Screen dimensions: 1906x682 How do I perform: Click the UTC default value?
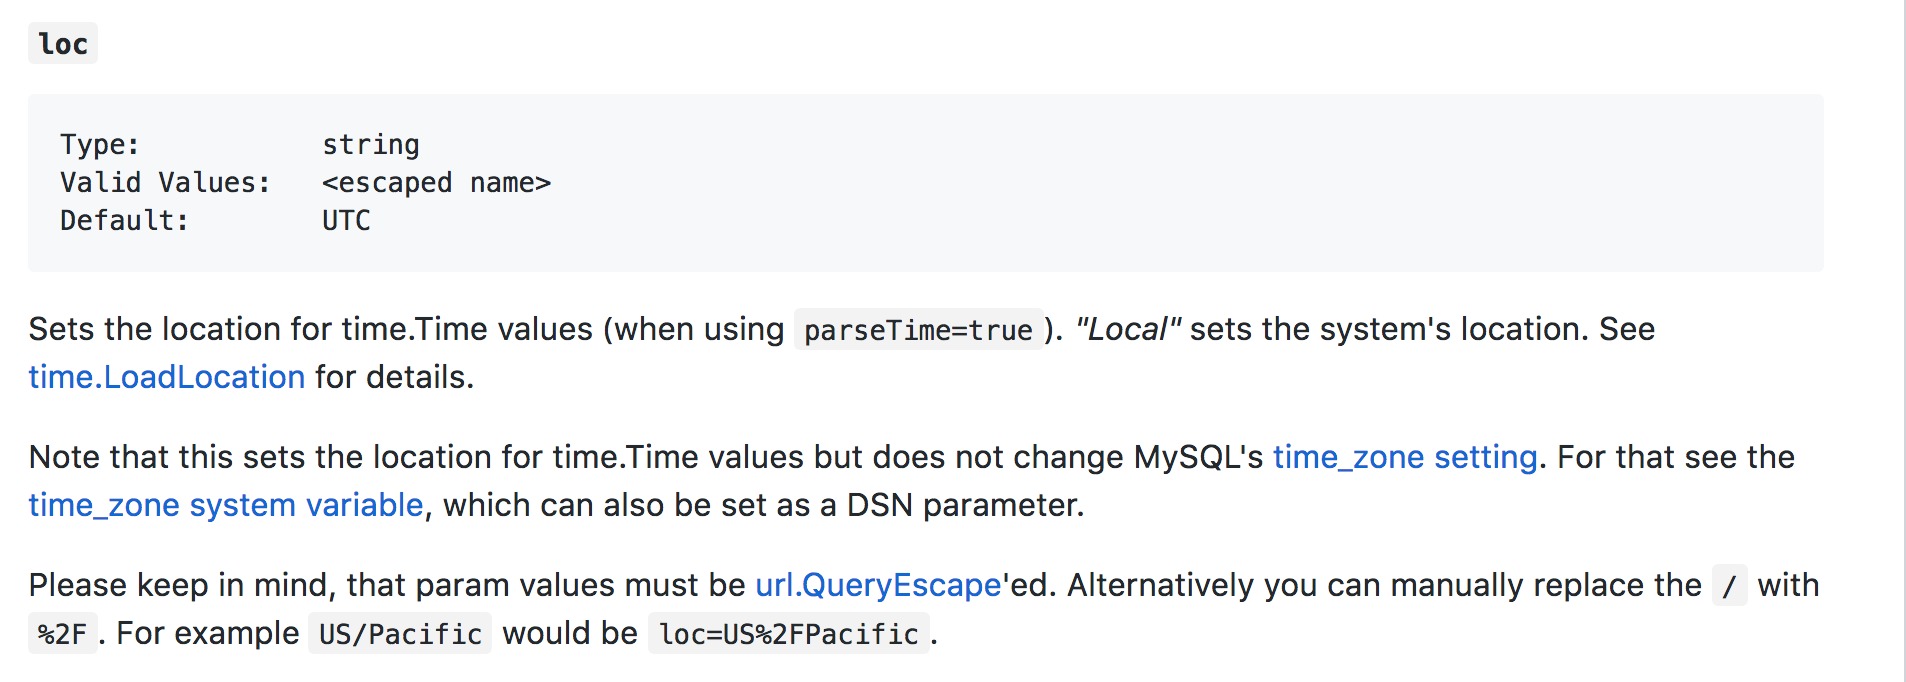(346, 221)
